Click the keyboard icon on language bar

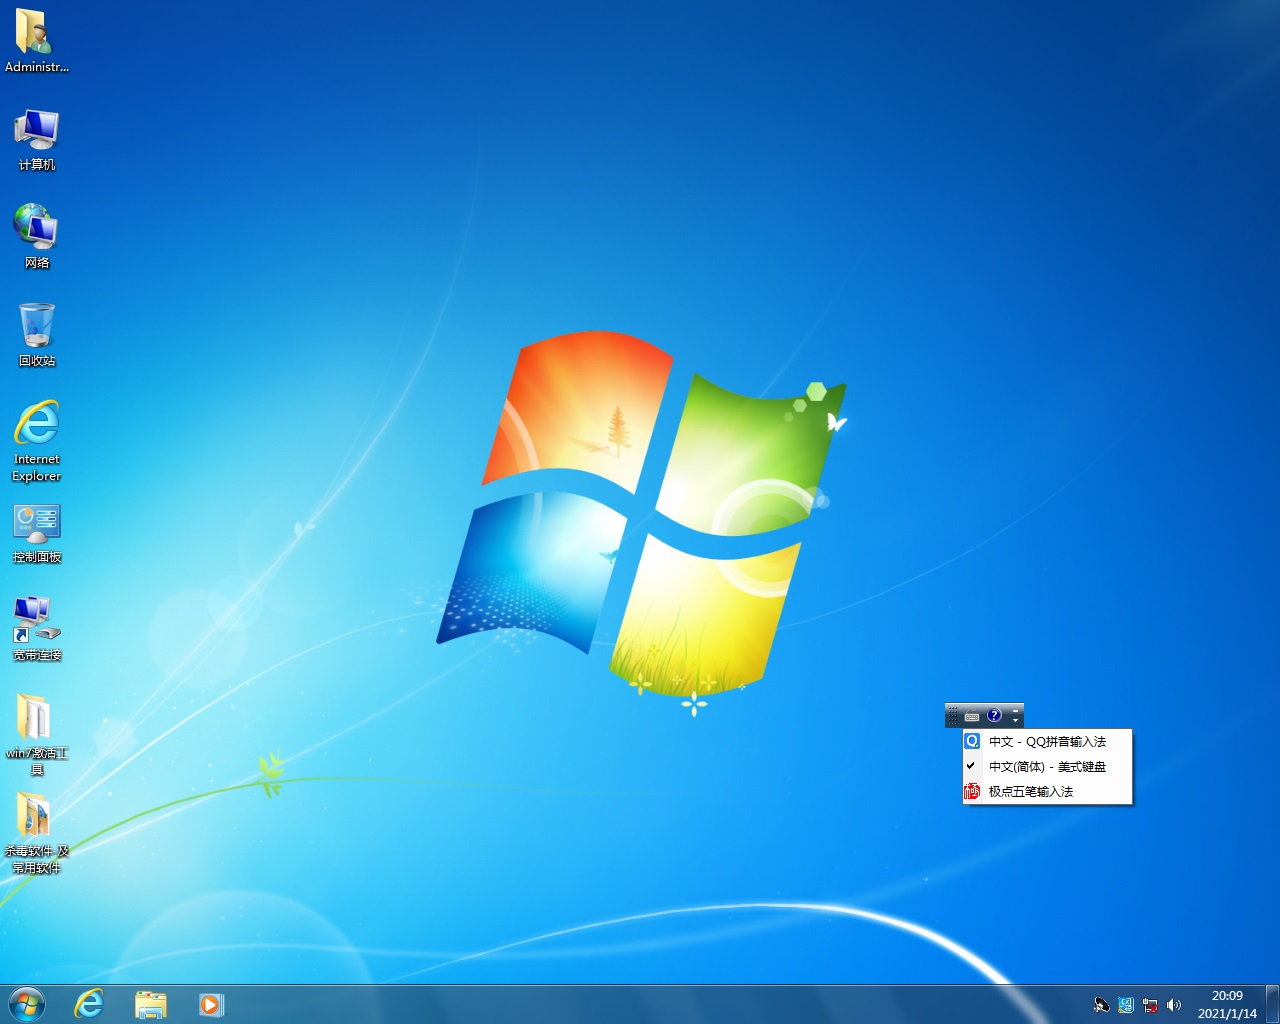pyautogui.click(x=972, y=716)
